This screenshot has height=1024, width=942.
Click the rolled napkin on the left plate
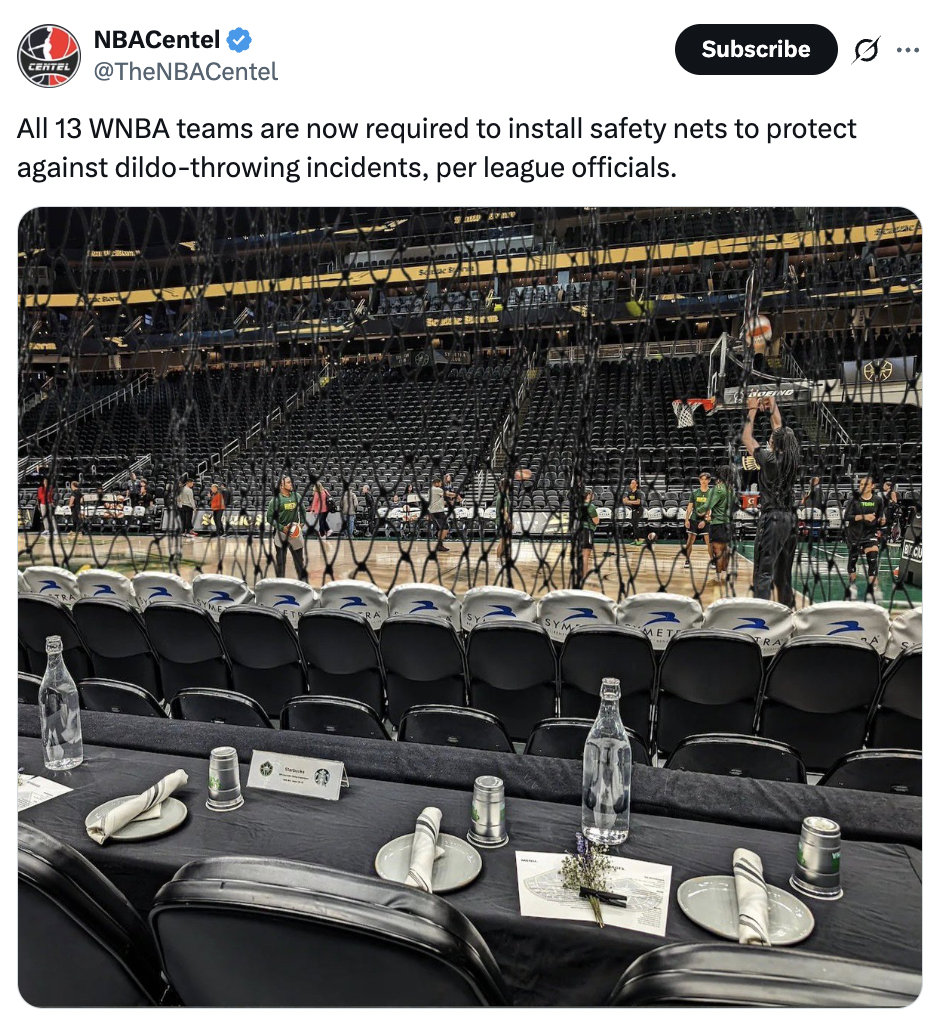139,804
